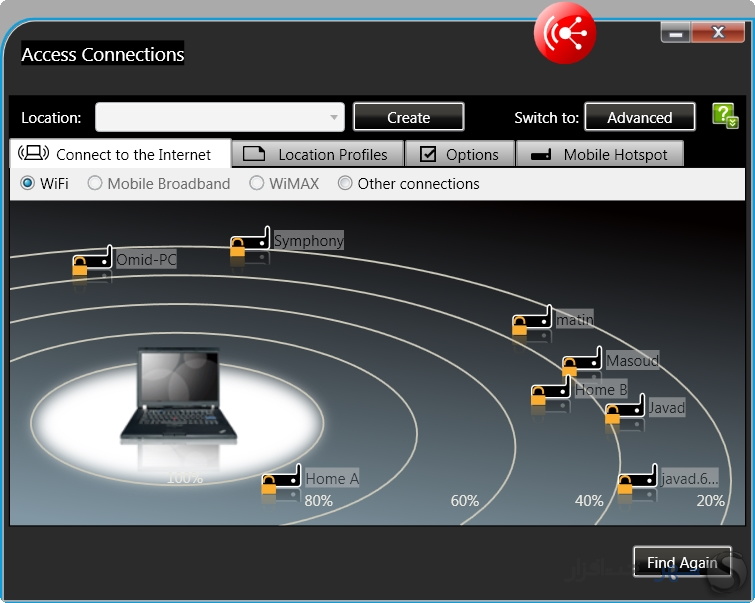Open the green help icon
The height and width of the screenshot is (603, 755).
(725, 116)
